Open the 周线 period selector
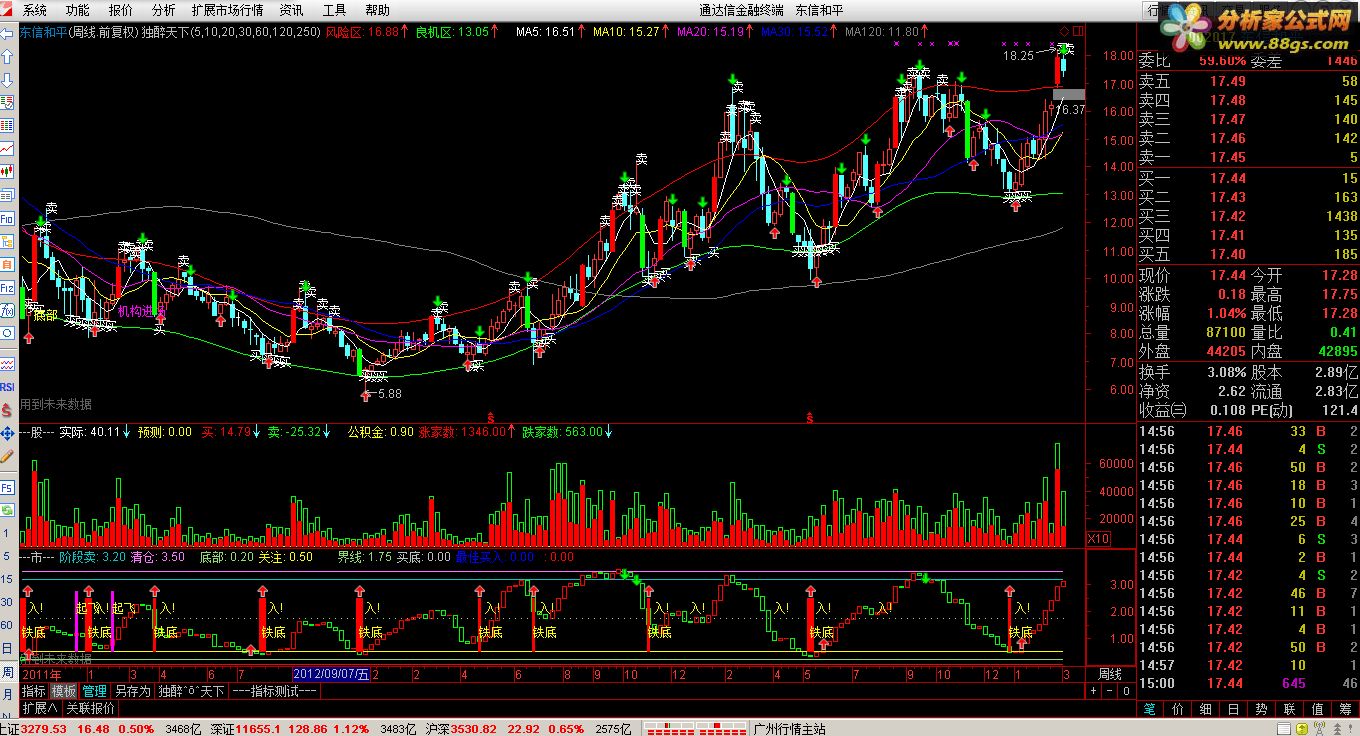 [x=1110, y=674]
